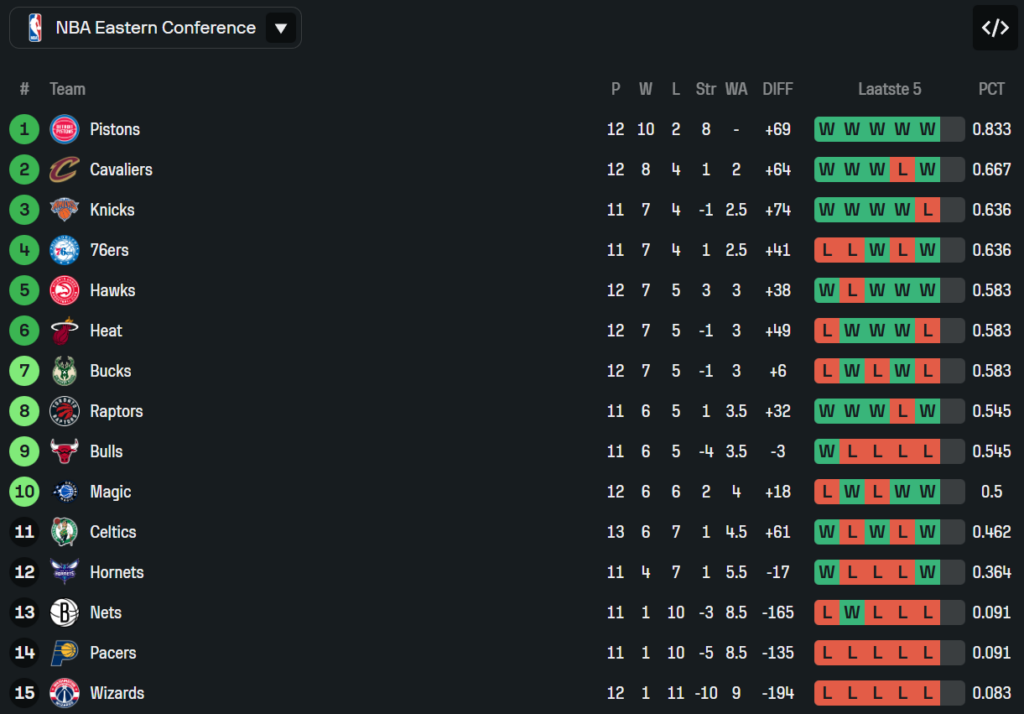Expand the conference selector via its label
The height and width of the screenshot is (714, 1024).
click(x=155, y=28)
